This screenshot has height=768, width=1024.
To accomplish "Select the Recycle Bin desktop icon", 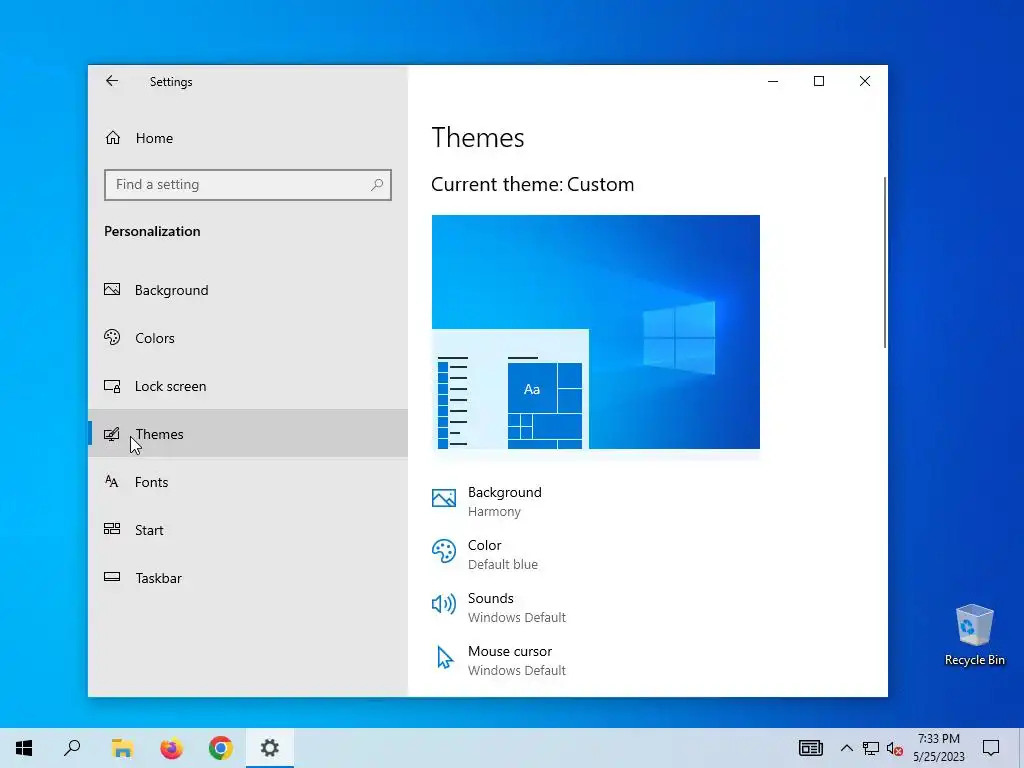I will tap(974, 635).
